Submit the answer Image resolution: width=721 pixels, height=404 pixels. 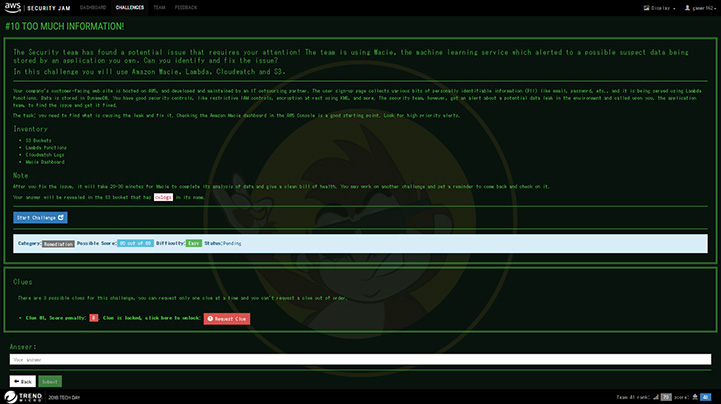click(50, 381)
